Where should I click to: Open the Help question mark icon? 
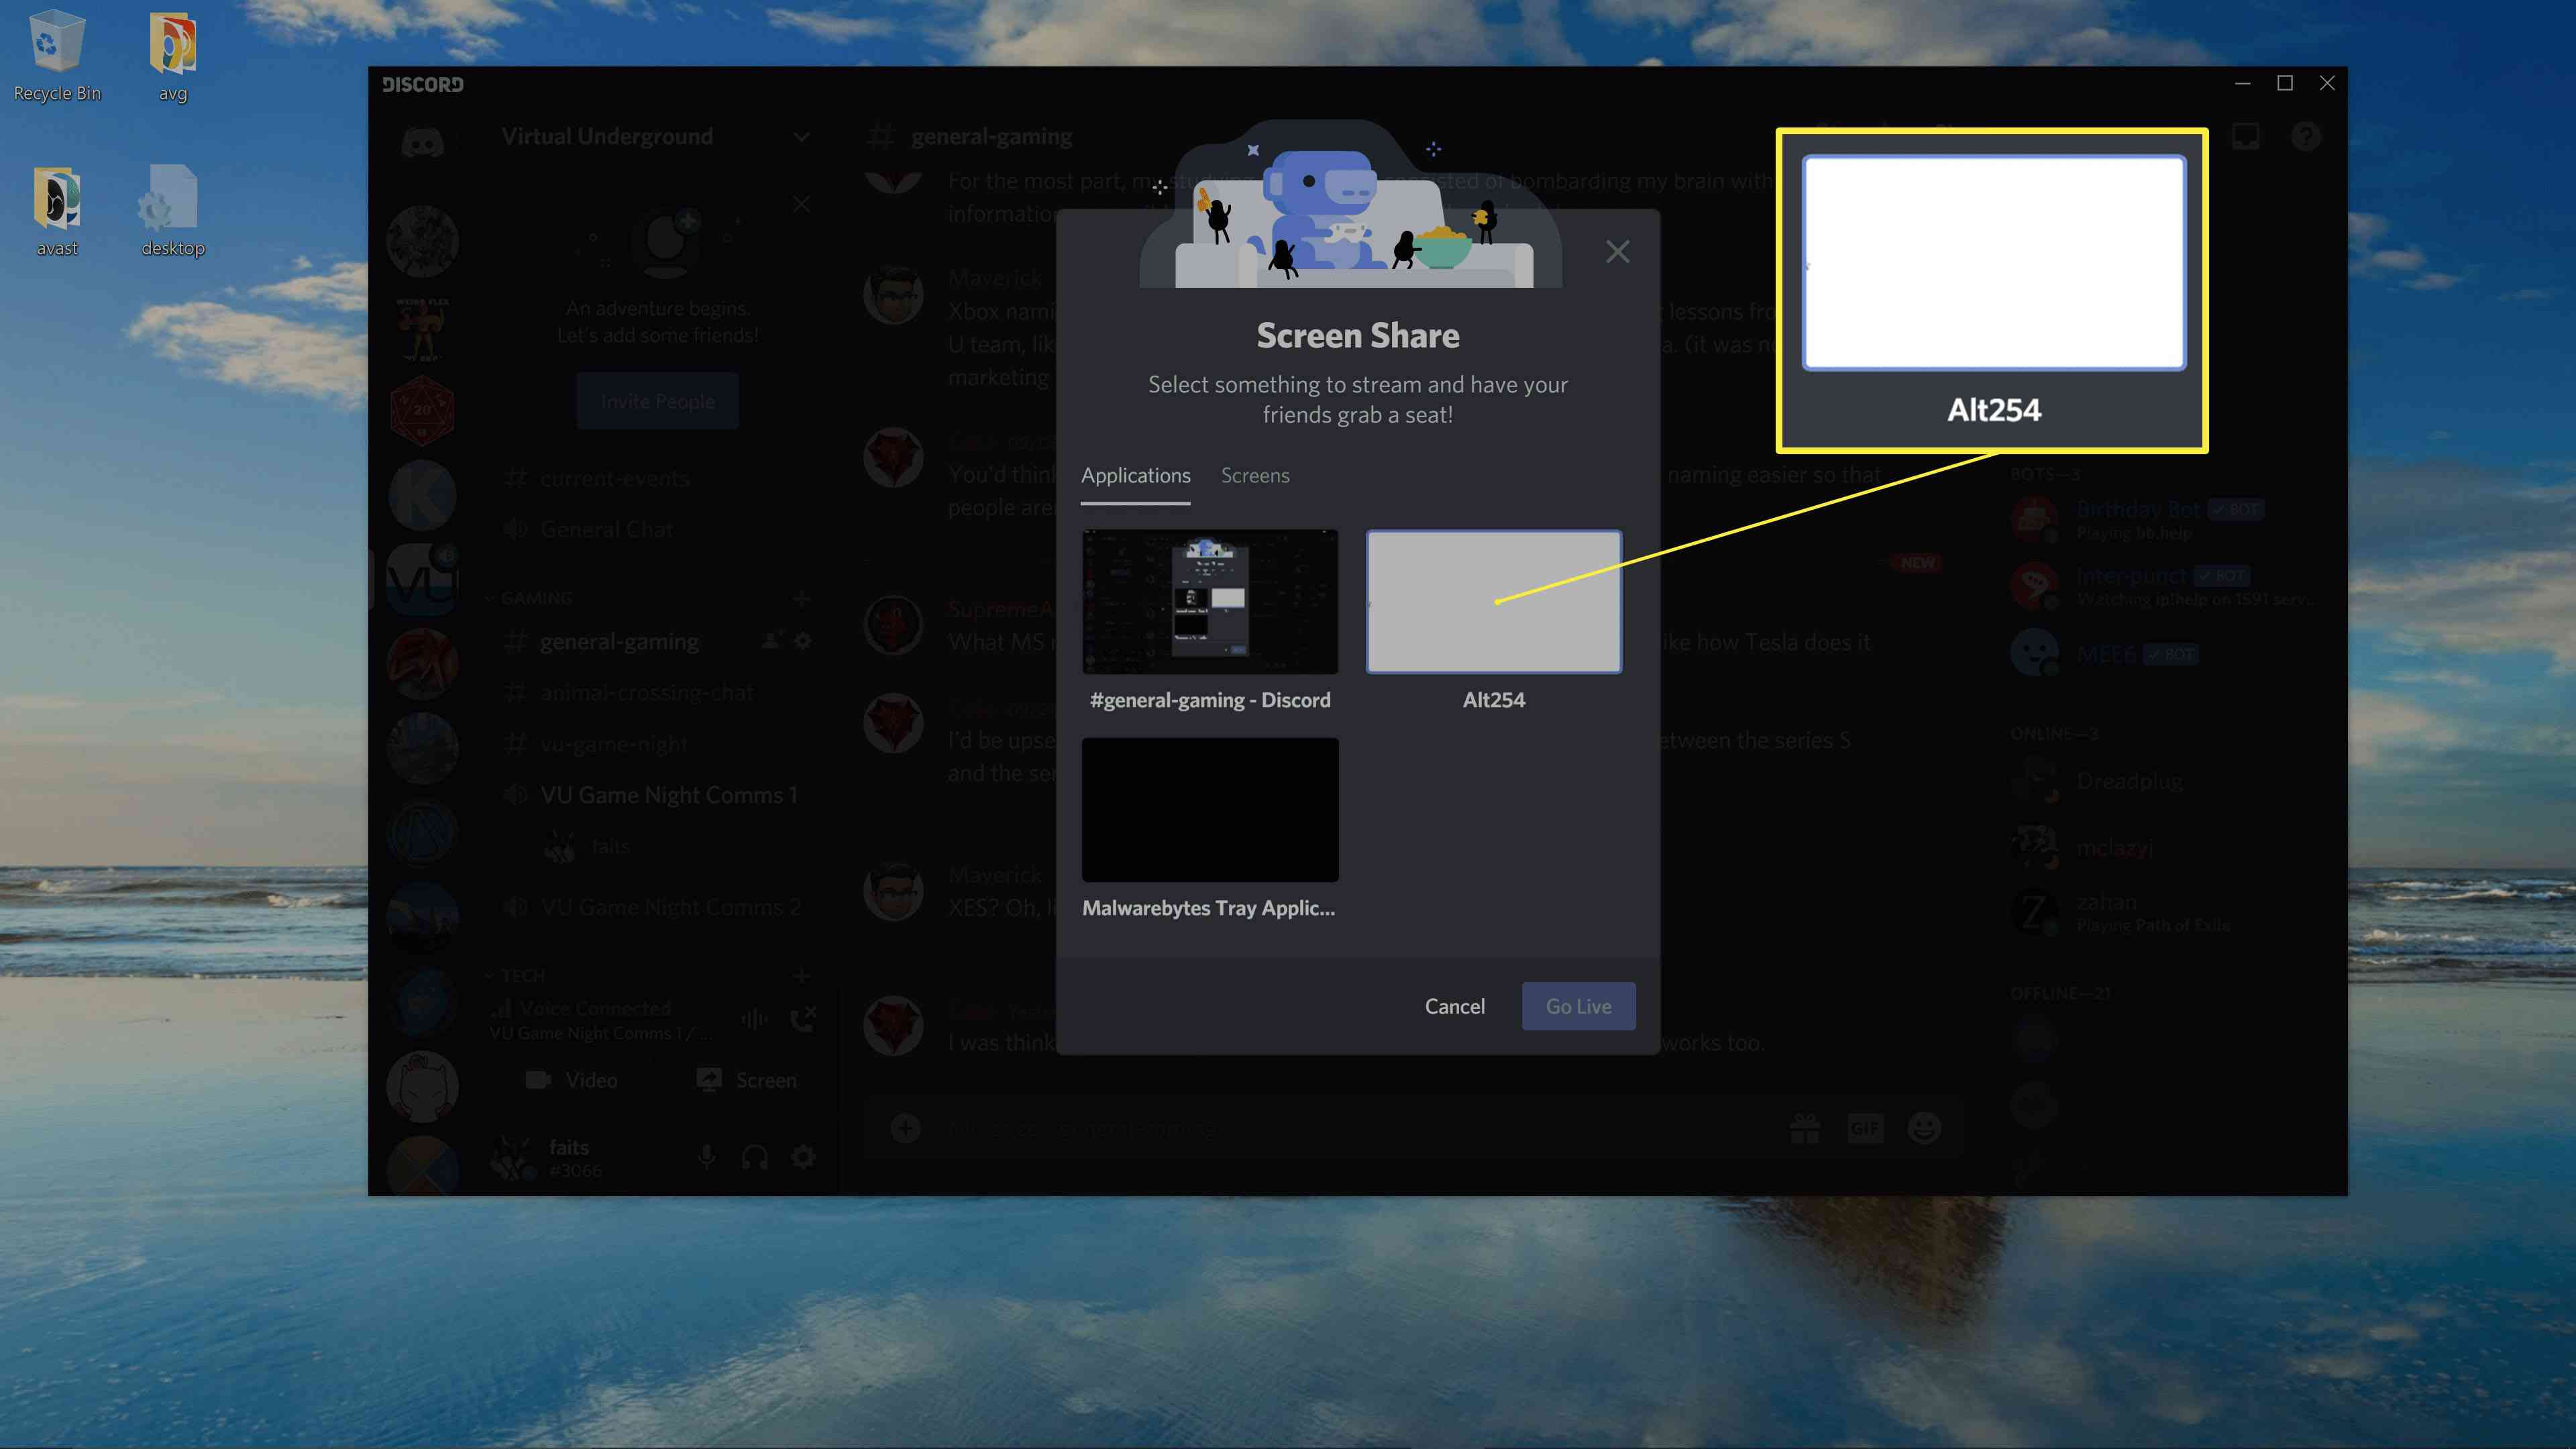coord(2306,136)
